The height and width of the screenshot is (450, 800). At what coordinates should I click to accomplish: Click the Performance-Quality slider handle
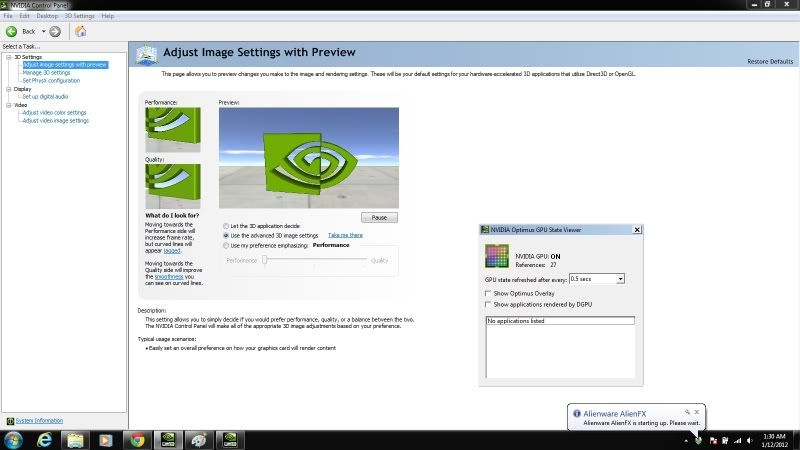click(265, 260)
